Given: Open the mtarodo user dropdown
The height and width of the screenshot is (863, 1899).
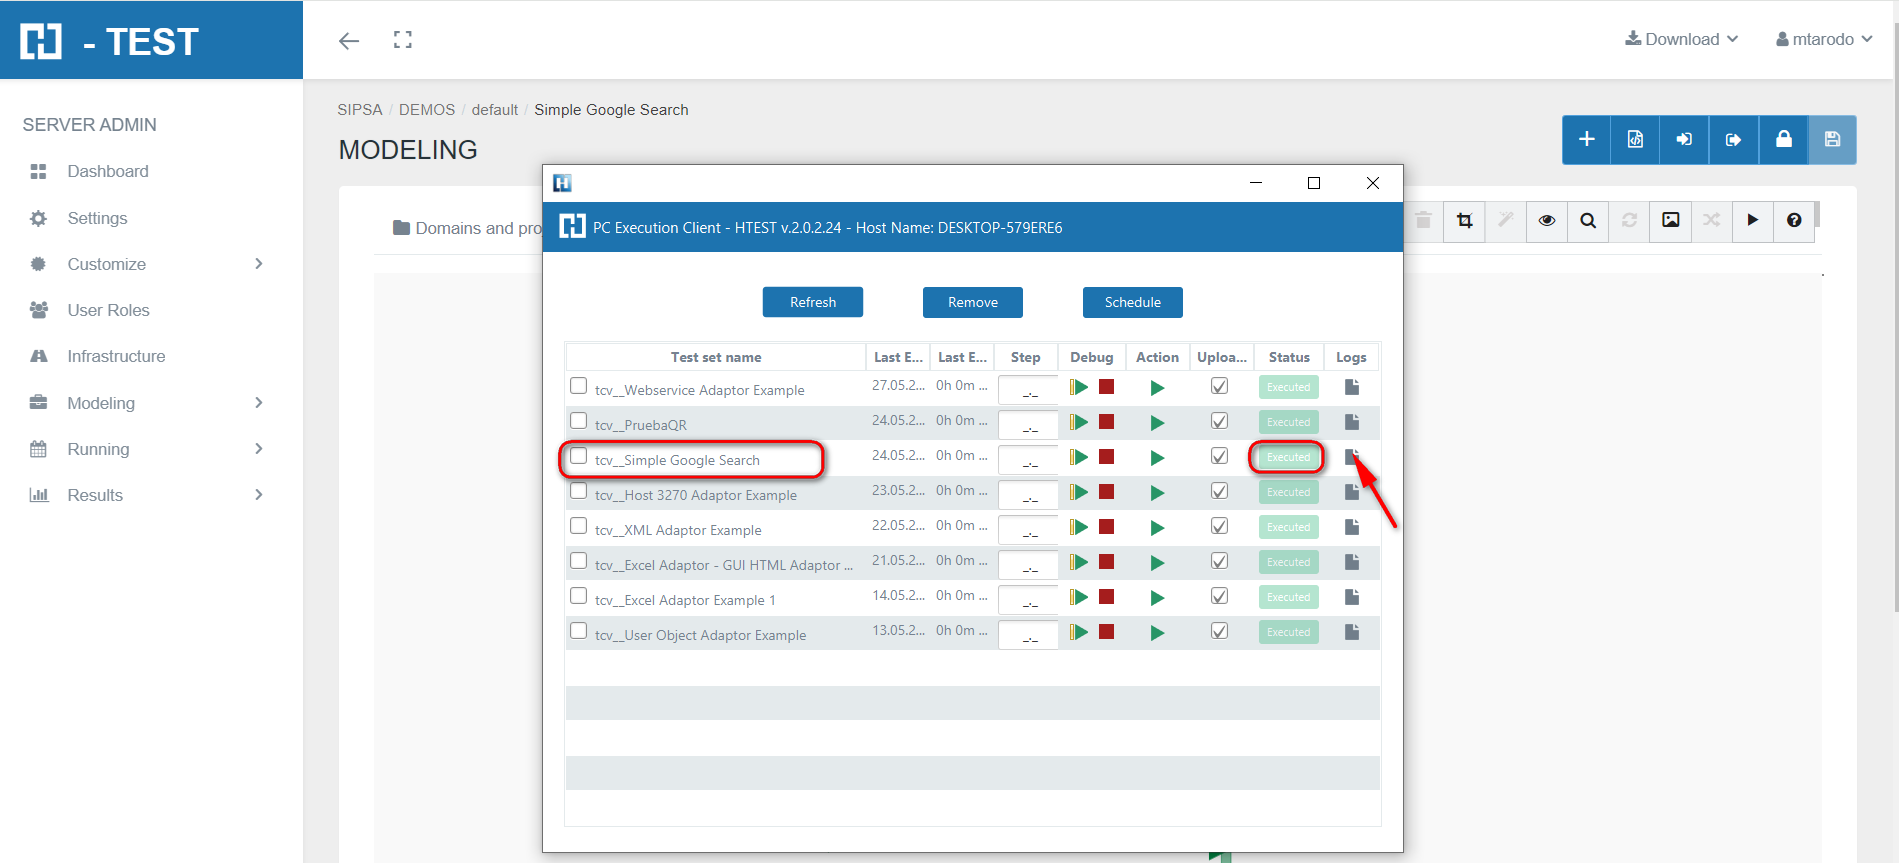Looking at the screenshot, I should pyautogui.click(x=1824, y=39).
